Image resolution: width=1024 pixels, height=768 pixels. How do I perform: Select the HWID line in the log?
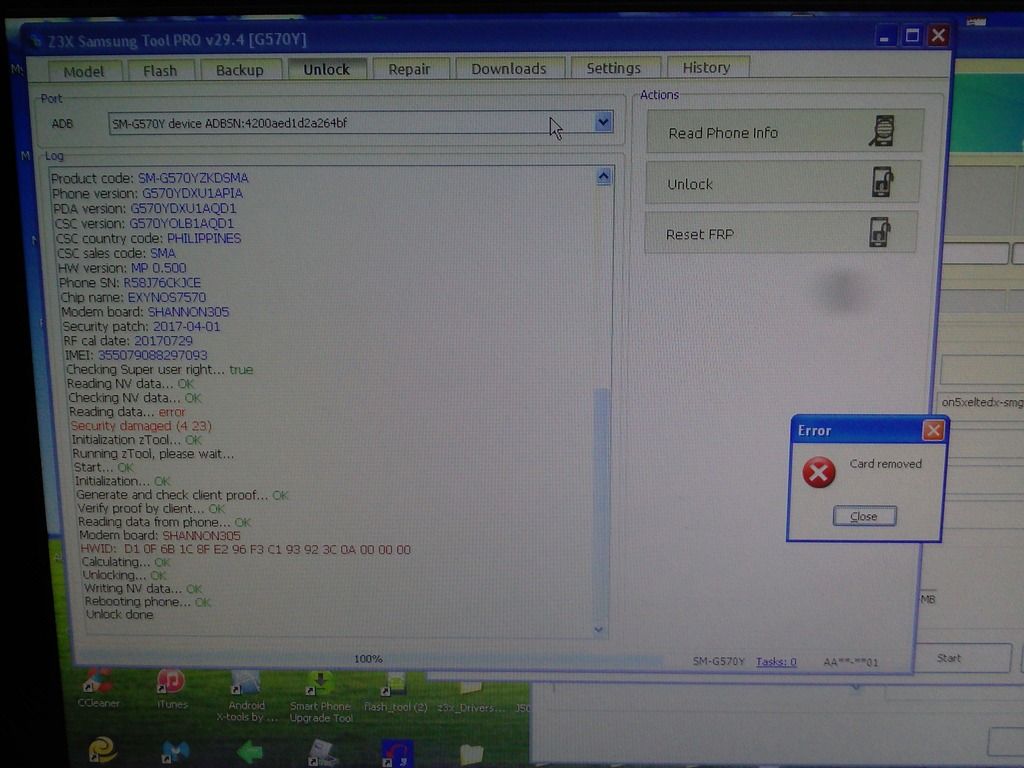[x=246, y=549]
